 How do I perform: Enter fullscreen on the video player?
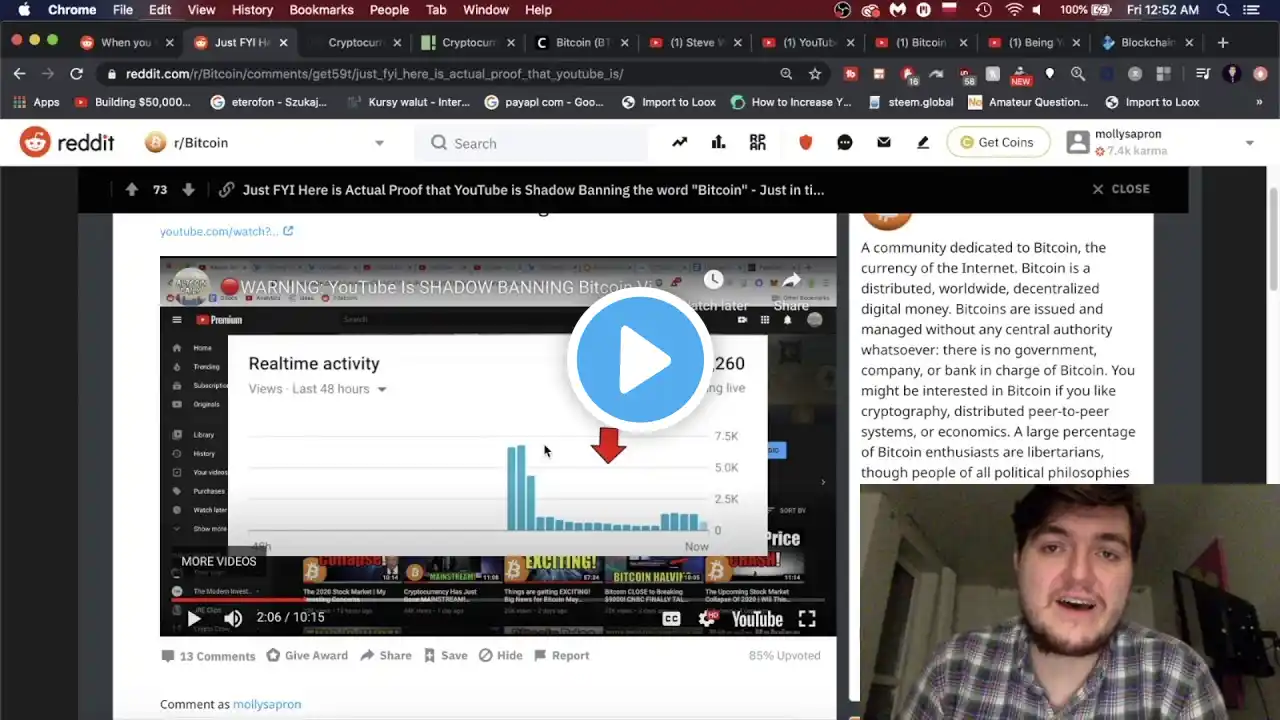point(807,619)
